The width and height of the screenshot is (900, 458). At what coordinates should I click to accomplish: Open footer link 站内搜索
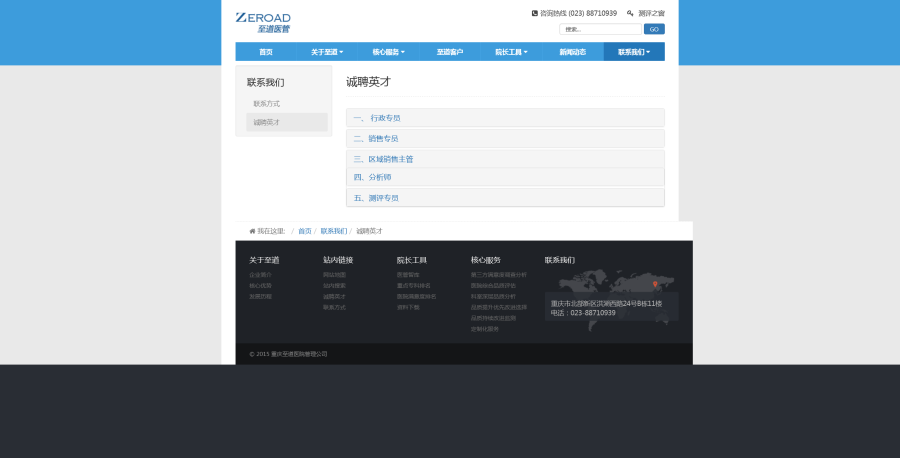point(335,286)
